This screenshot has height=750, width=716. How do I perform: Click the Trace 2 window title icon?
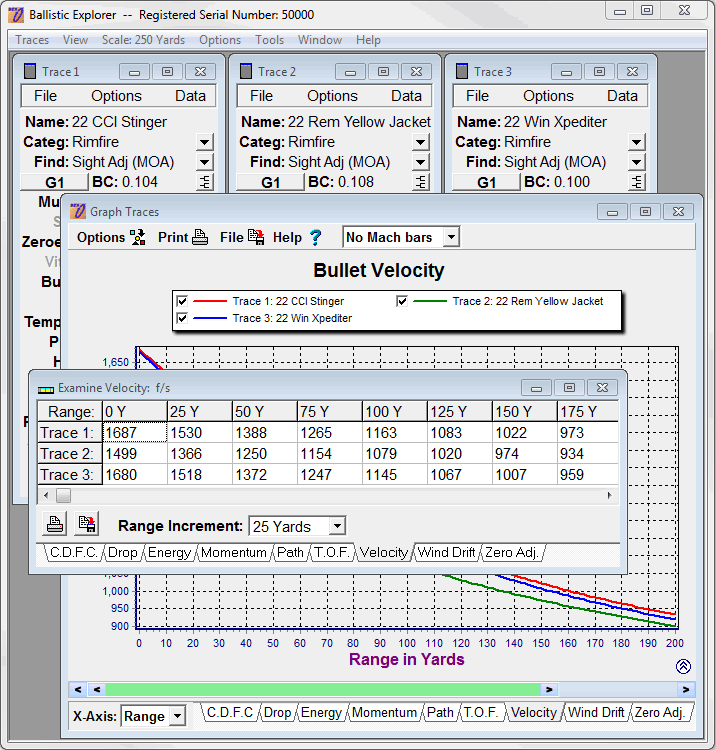246,71
